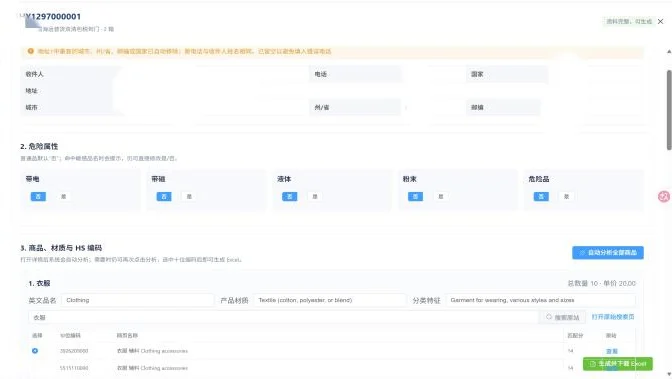Viewport: 672px width, 379px height.
Task: Select 是 under 带电
Action: [x=63, y=196]
